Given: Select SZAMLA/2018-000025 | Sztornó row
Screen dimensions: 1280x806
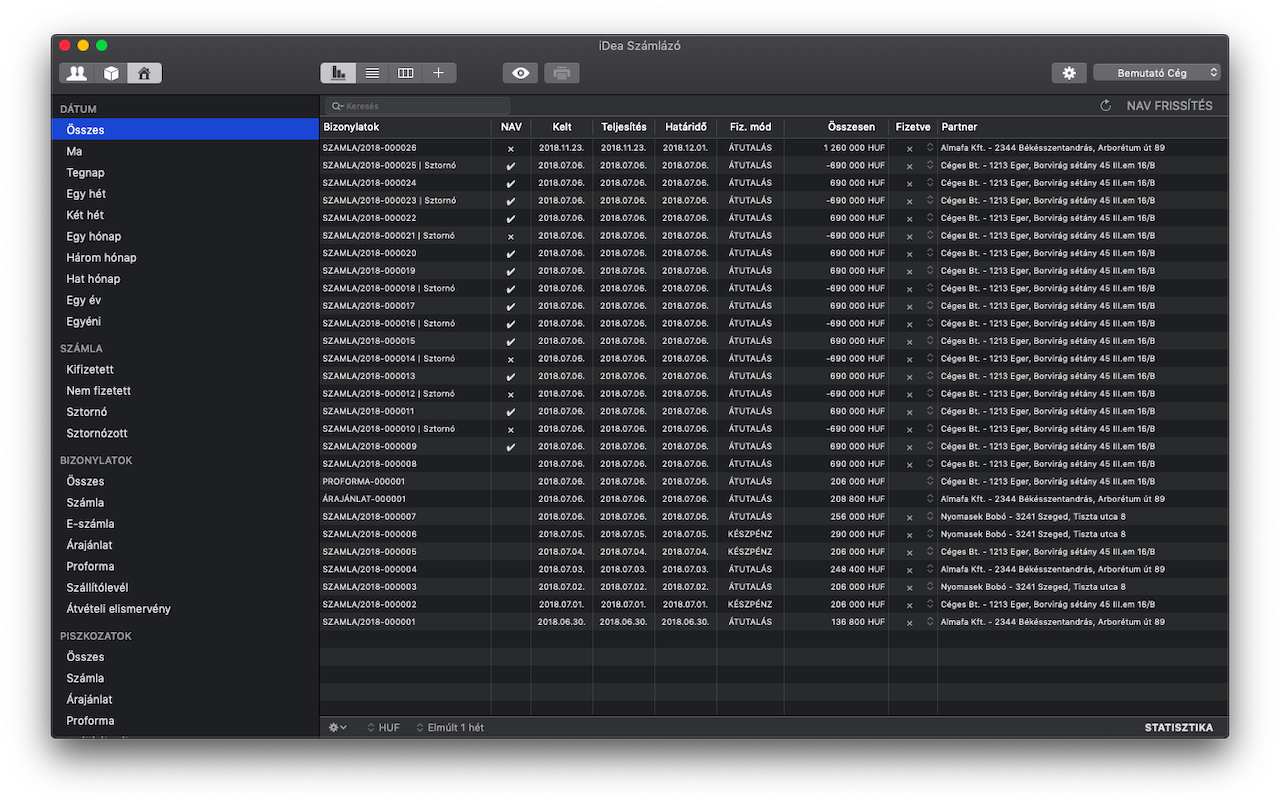Looking at the screenshot, I should (x=774, y=165).
